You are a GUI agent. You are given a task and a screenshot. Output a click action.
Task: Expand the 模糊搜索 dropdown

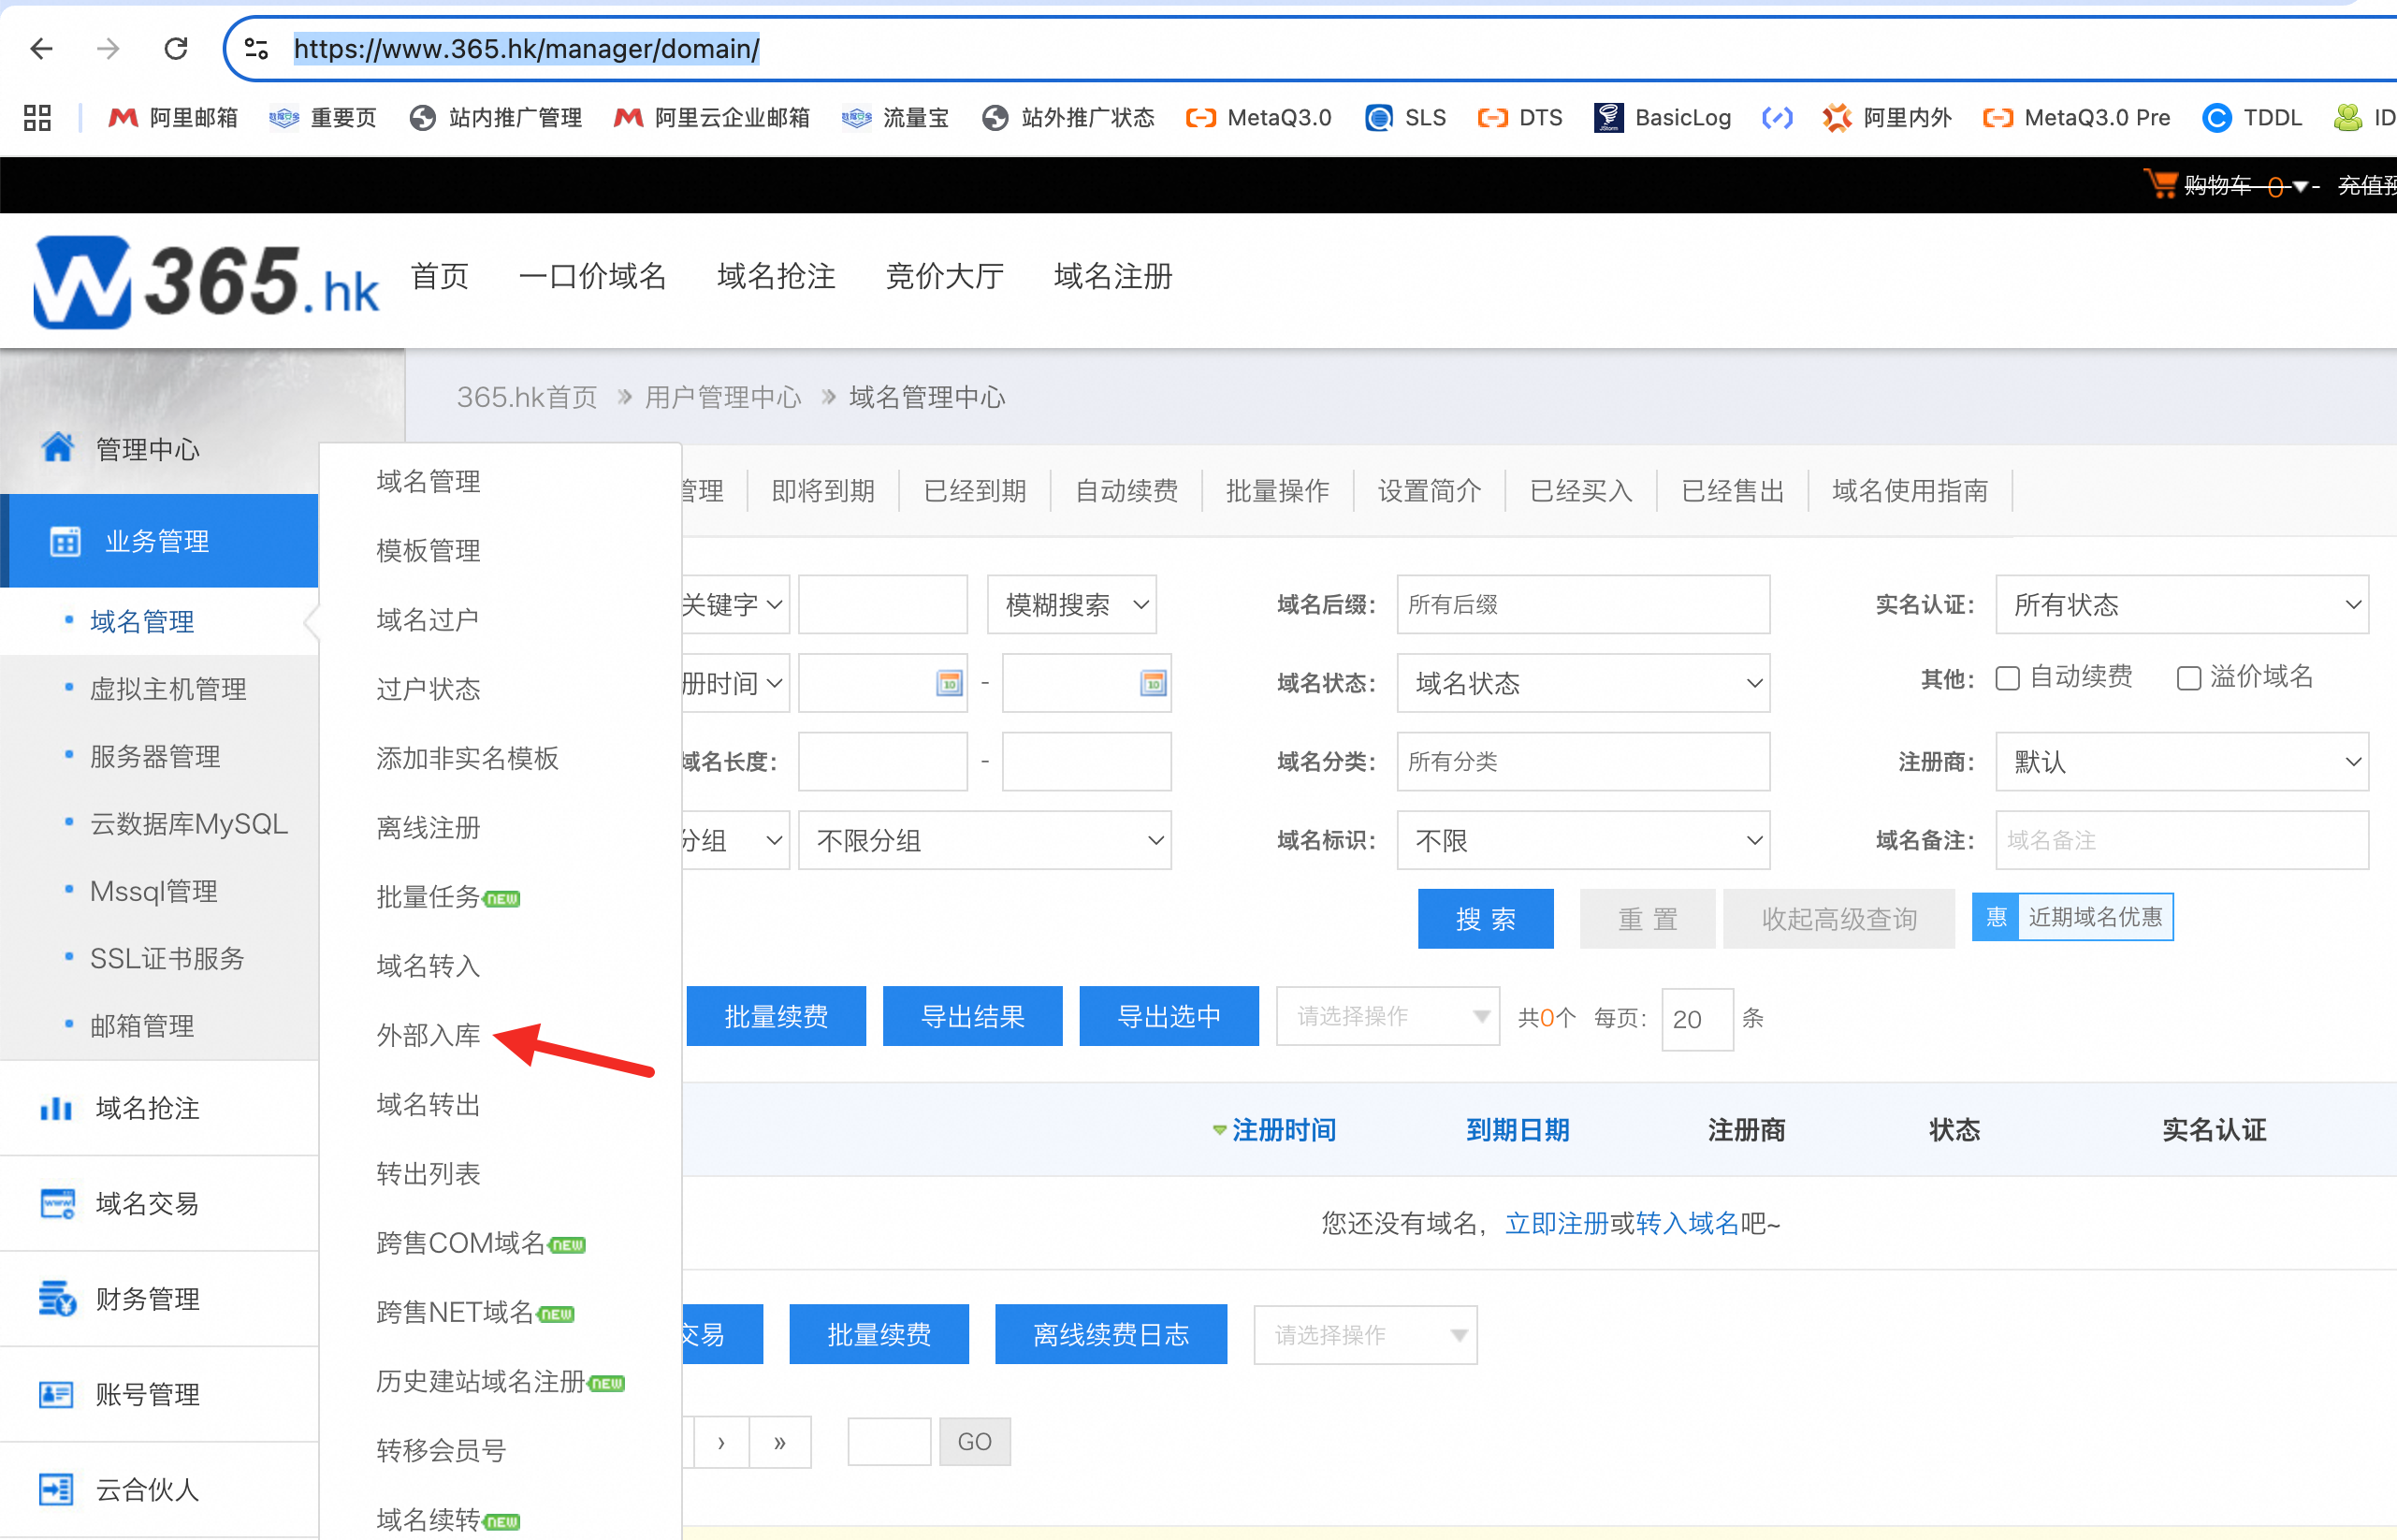[1071, 604]
